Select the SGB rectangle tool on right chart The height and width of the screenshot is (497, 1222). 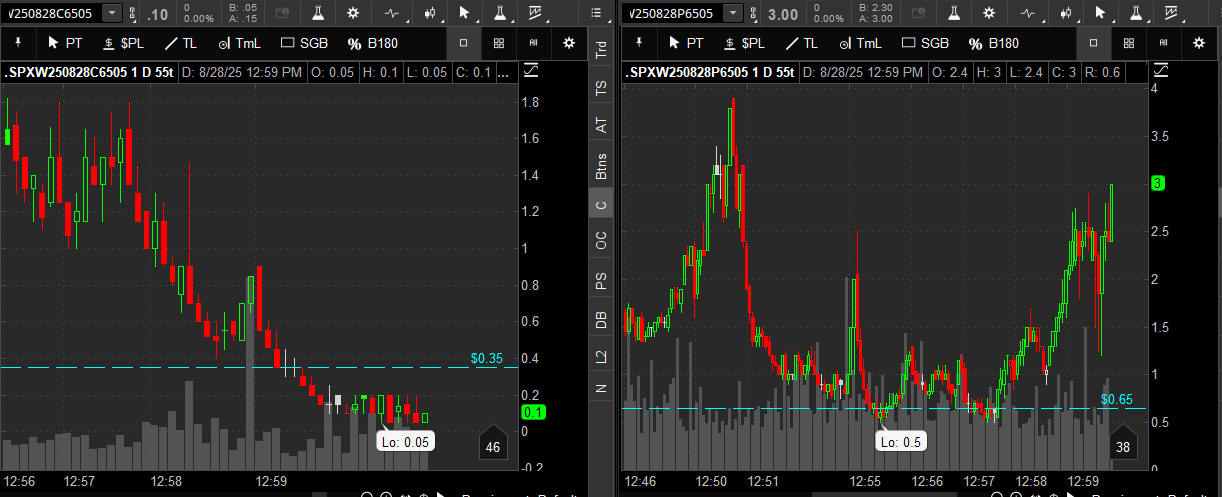coord(925,43)
